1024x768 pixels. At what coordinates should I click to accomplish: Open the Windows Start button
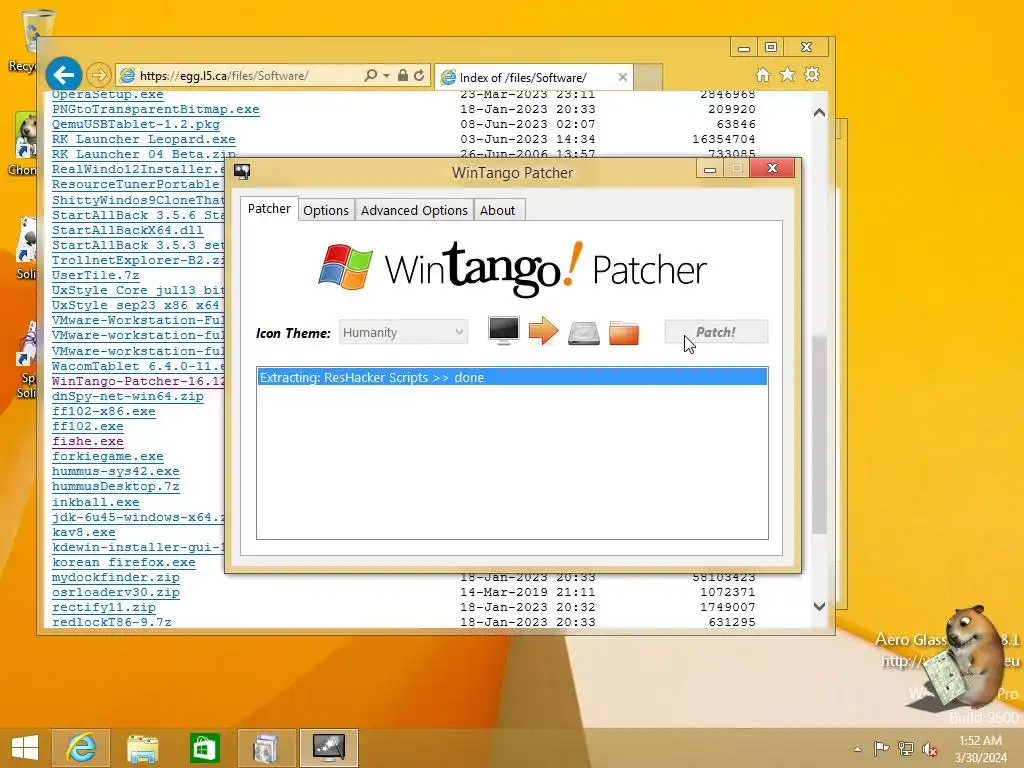point(25,748)
